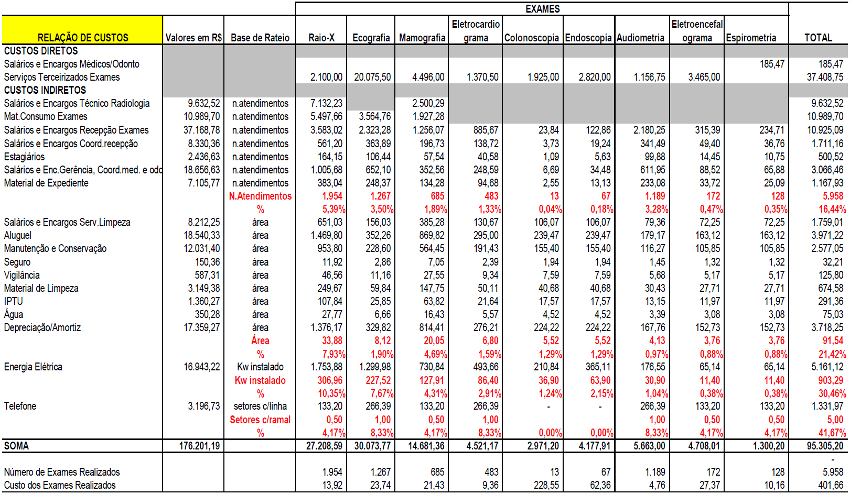Click the red N.Atendimentos label cell
The image size is (850, 494).
coord(258,196)
